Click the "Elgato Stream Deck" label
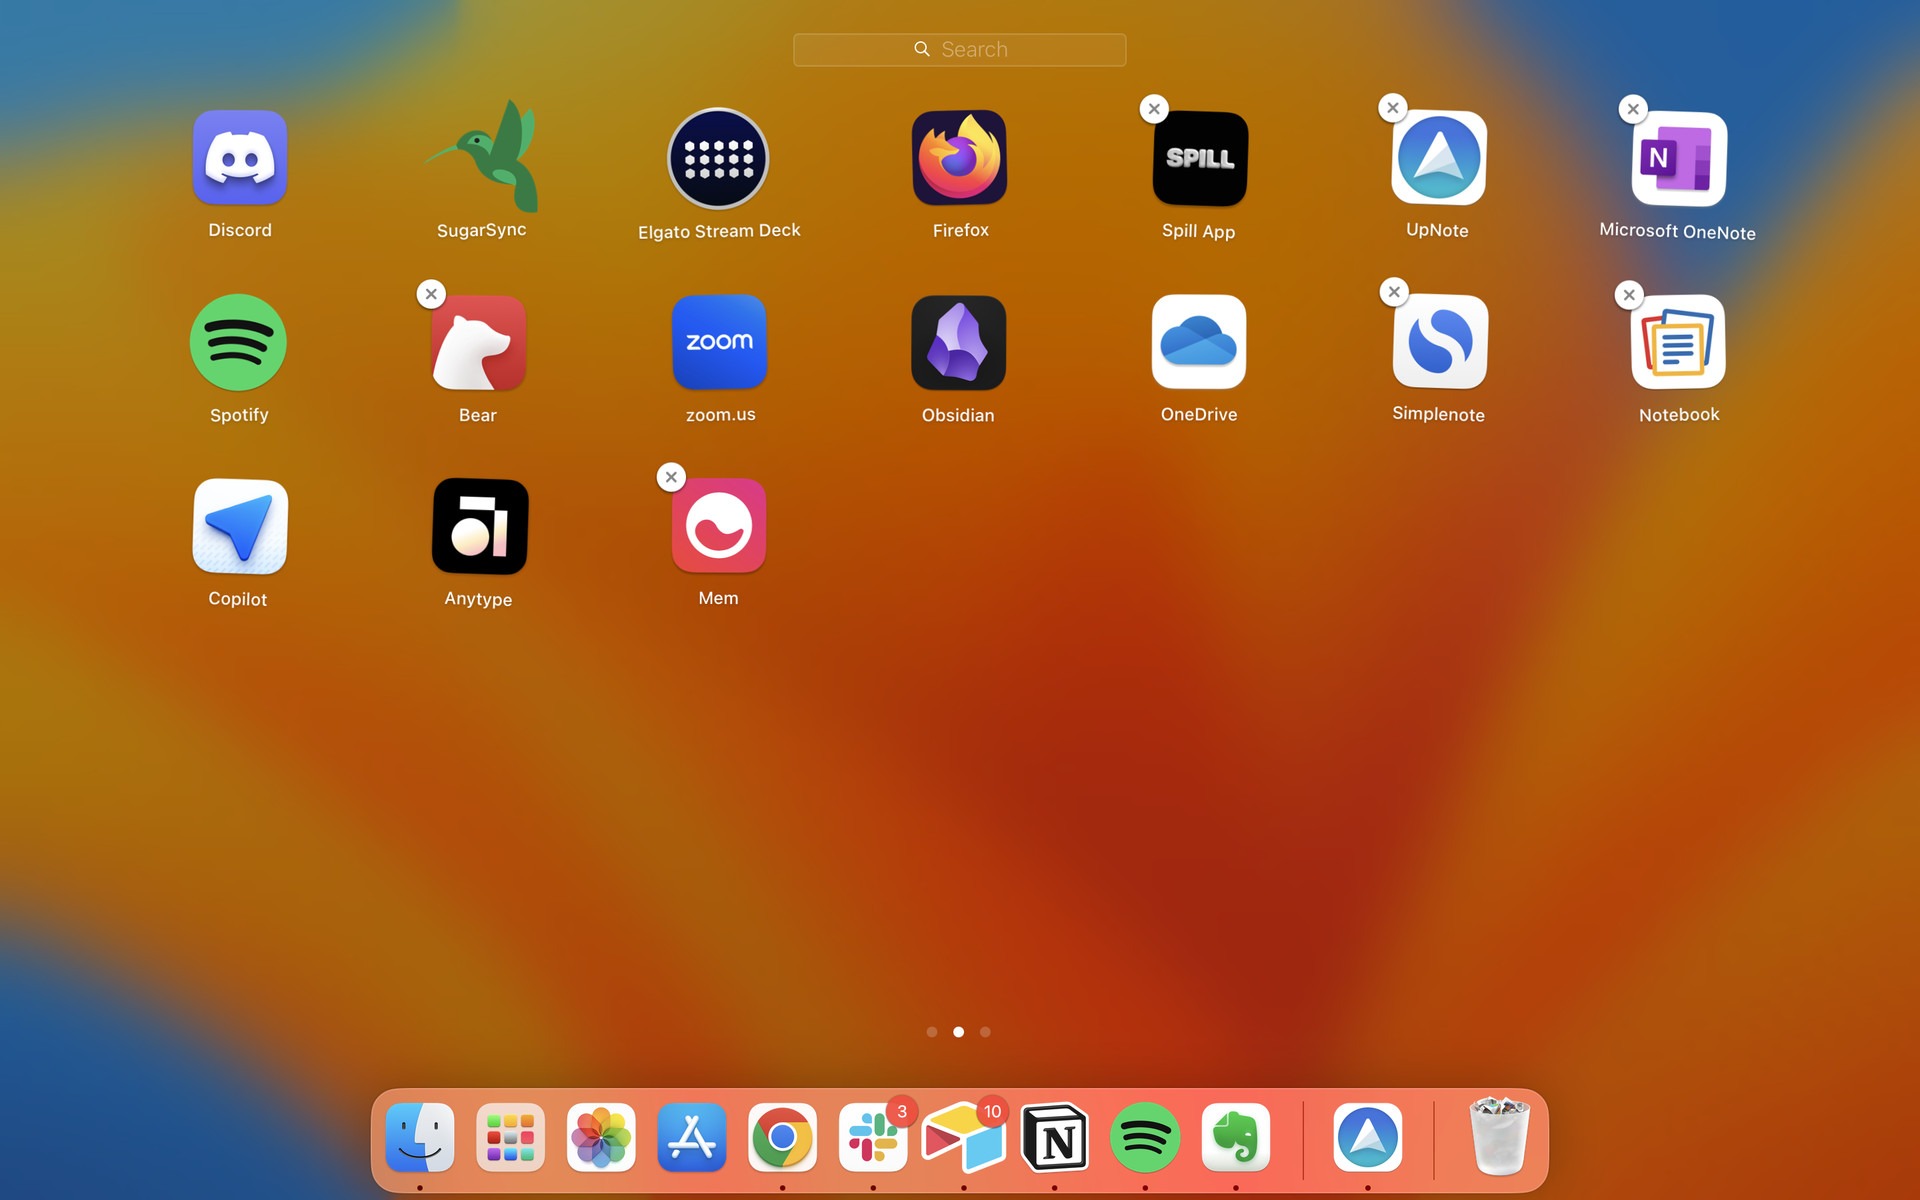 click(x=719, y=231)
